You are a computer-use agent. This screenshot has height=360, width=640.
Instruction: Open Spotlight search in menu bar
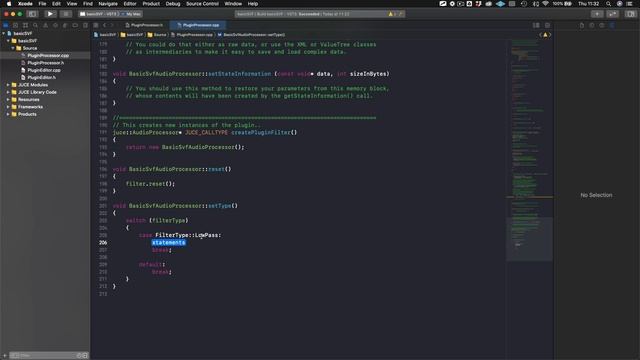(x=608, y=4)
